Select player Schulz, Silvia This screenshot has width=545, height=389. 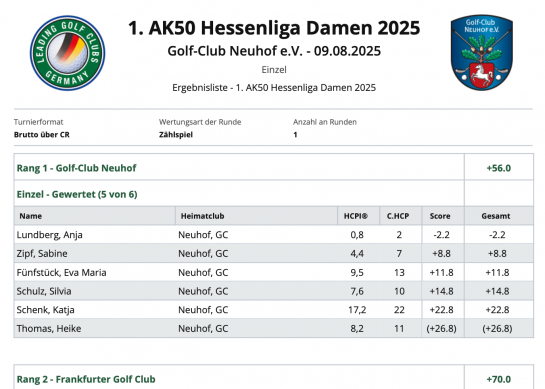coord(44,291)
